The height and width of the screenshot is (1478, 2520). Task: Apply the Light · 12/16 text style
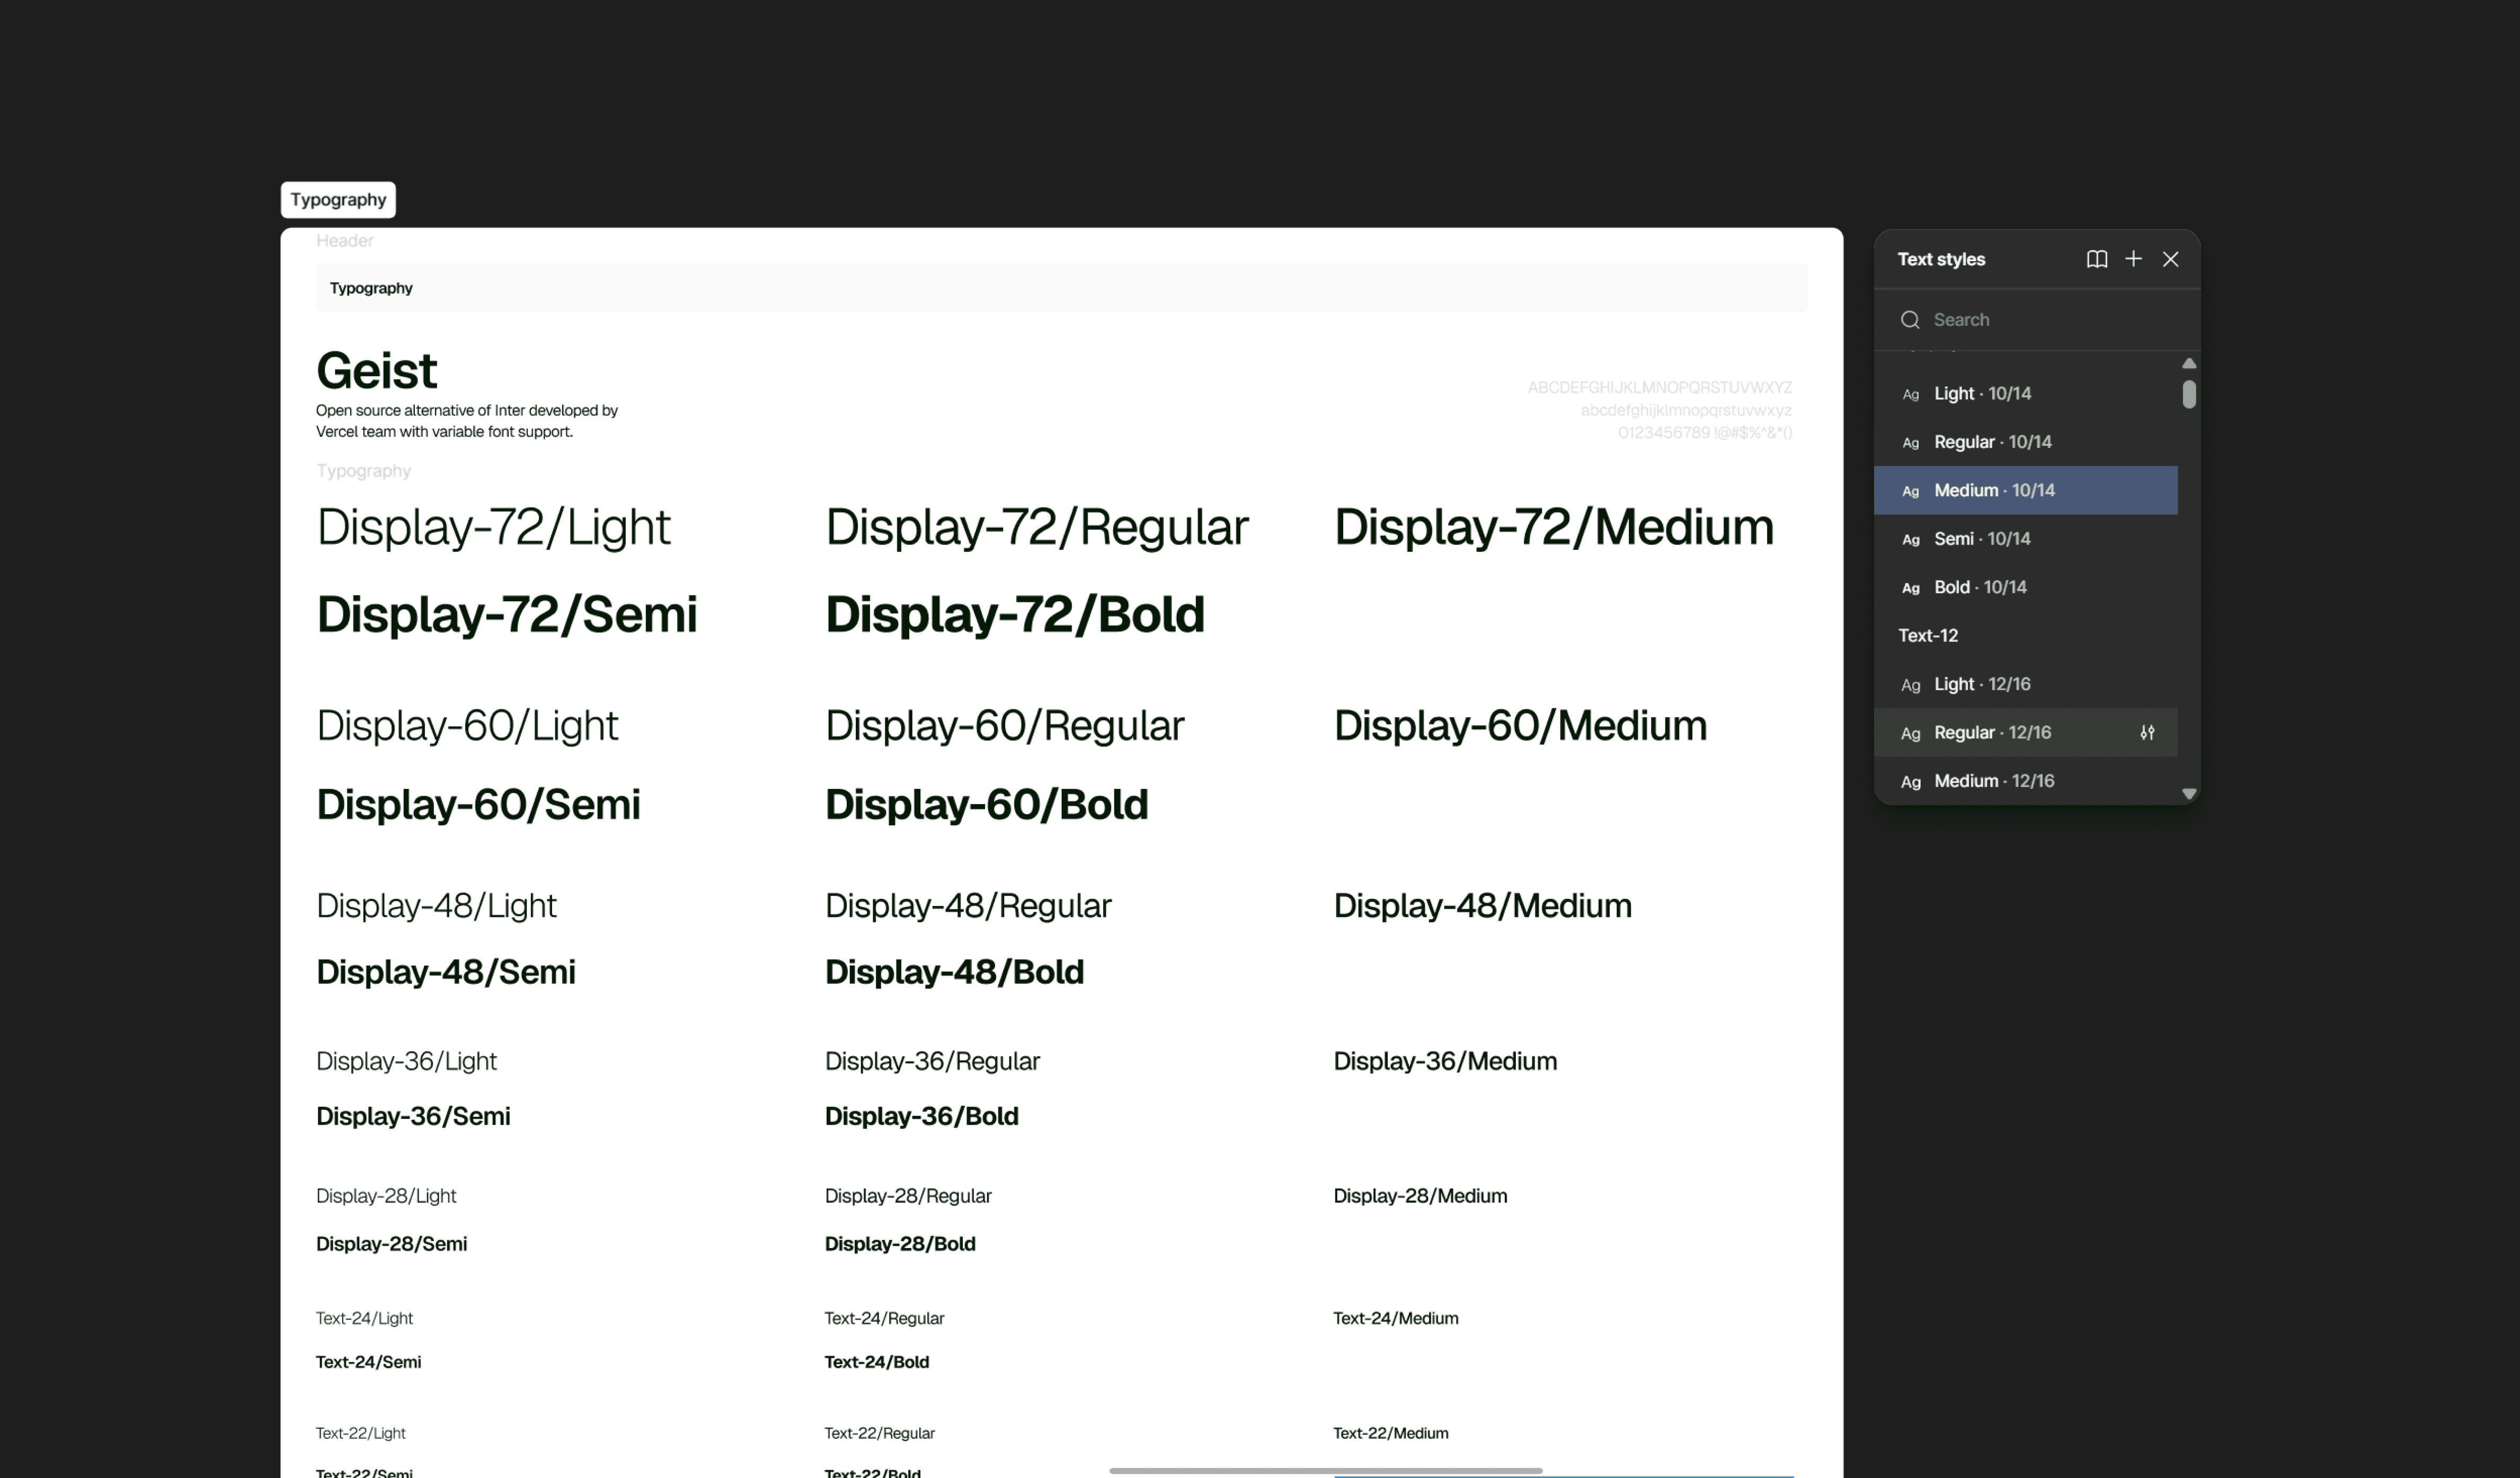point(1982,684)
